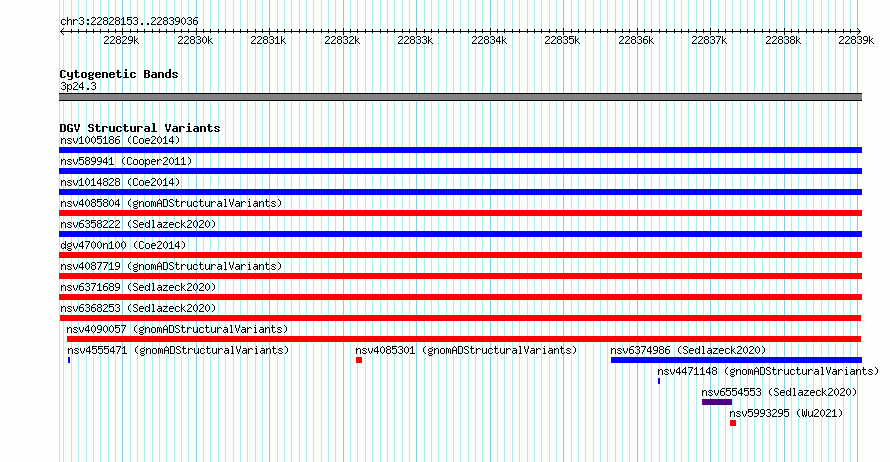This screenshot has height=462, width=890.
Task: Click the 3p24.3 band label
Action: (x=78, y=86)
